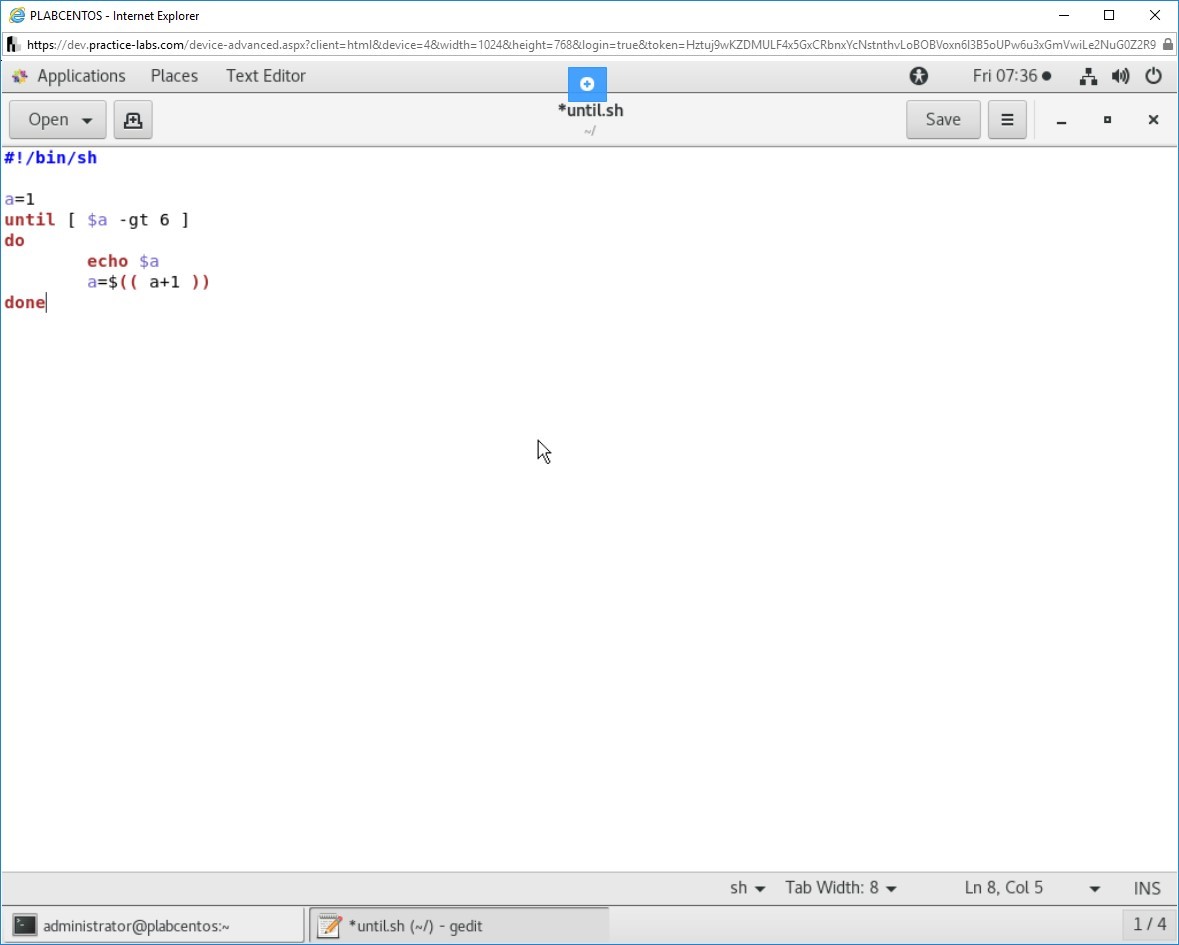Expand the Tab Width: 8 dropdown

(841, 888)
